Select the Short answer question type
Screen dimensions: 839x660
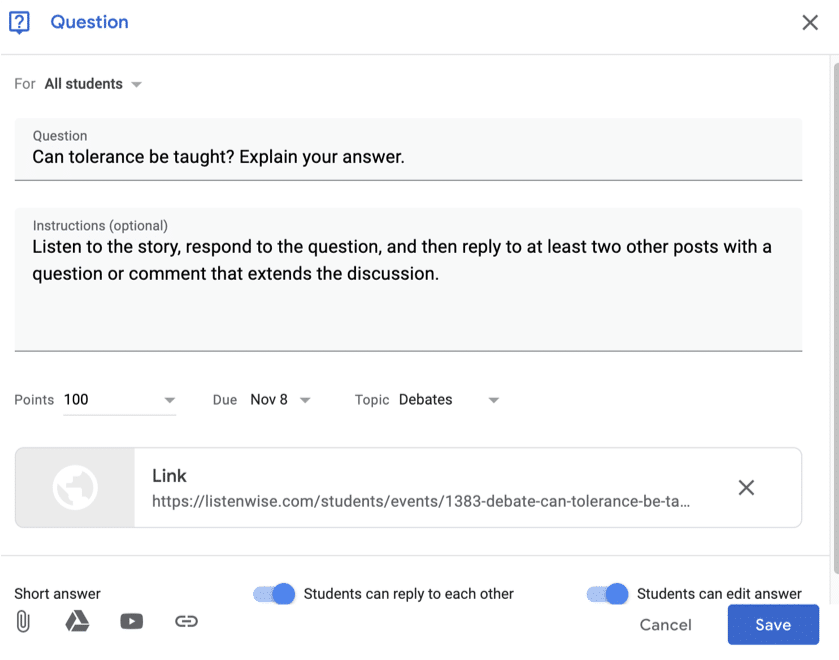57,594
